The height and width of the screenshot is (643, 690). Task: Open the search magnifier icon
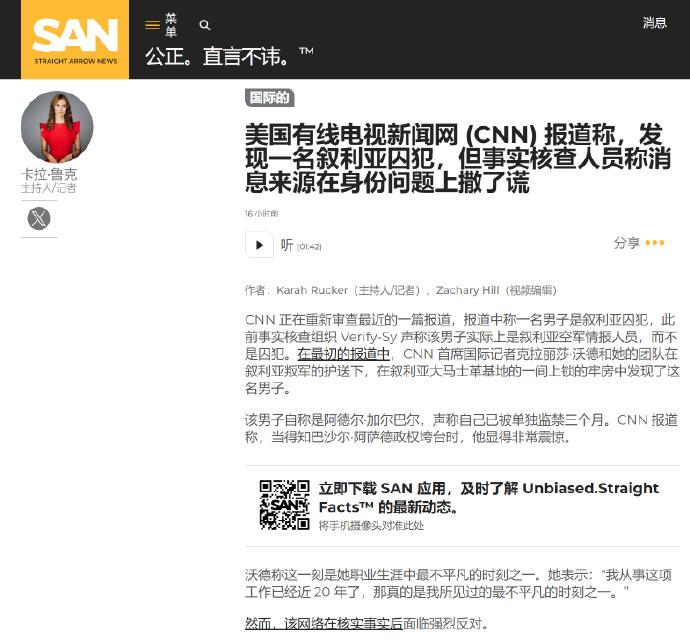[205, 25]
